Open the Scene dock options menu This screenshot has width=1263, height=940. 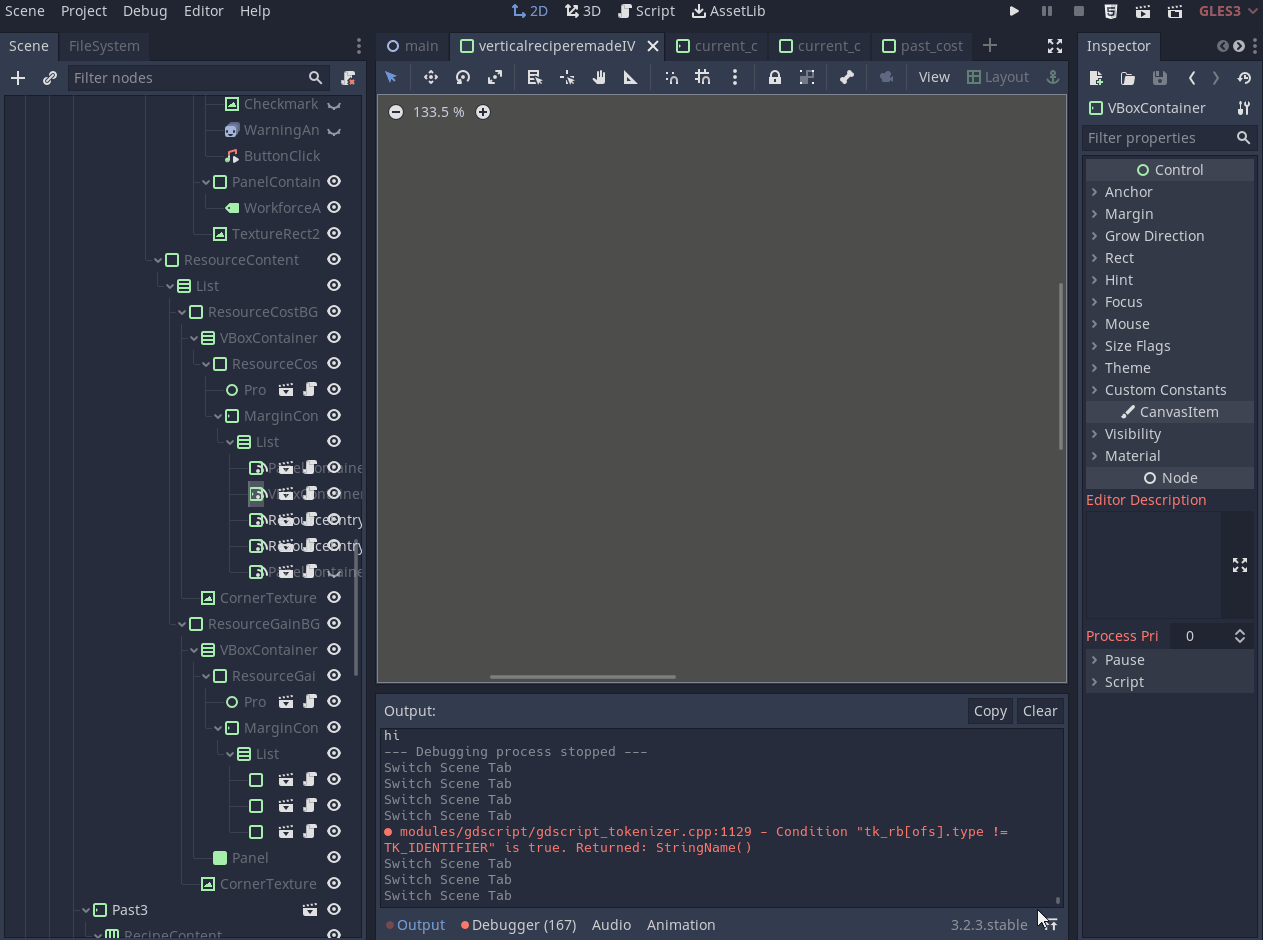point(359,46)
